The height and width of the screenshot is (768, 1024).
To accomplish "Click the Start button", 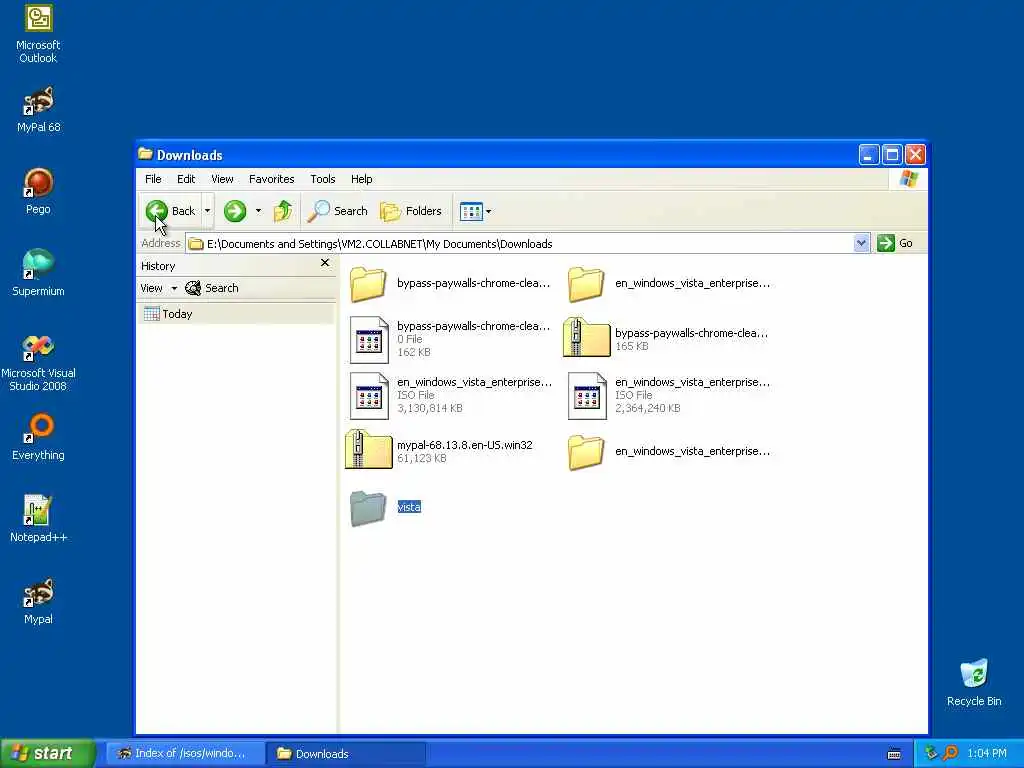I will click(48, 754).
